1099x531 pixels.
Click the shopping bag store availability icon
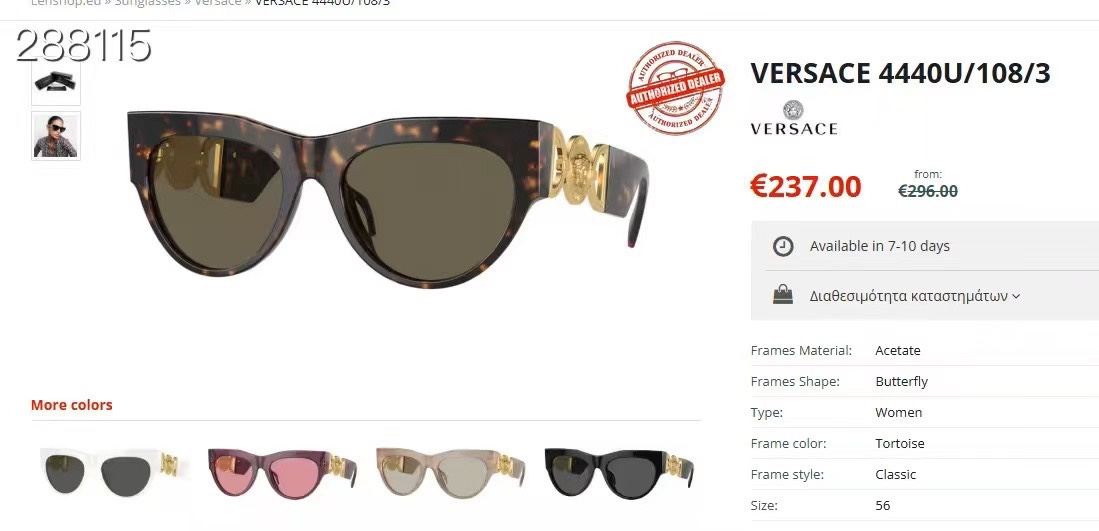[x=783, y=295]
